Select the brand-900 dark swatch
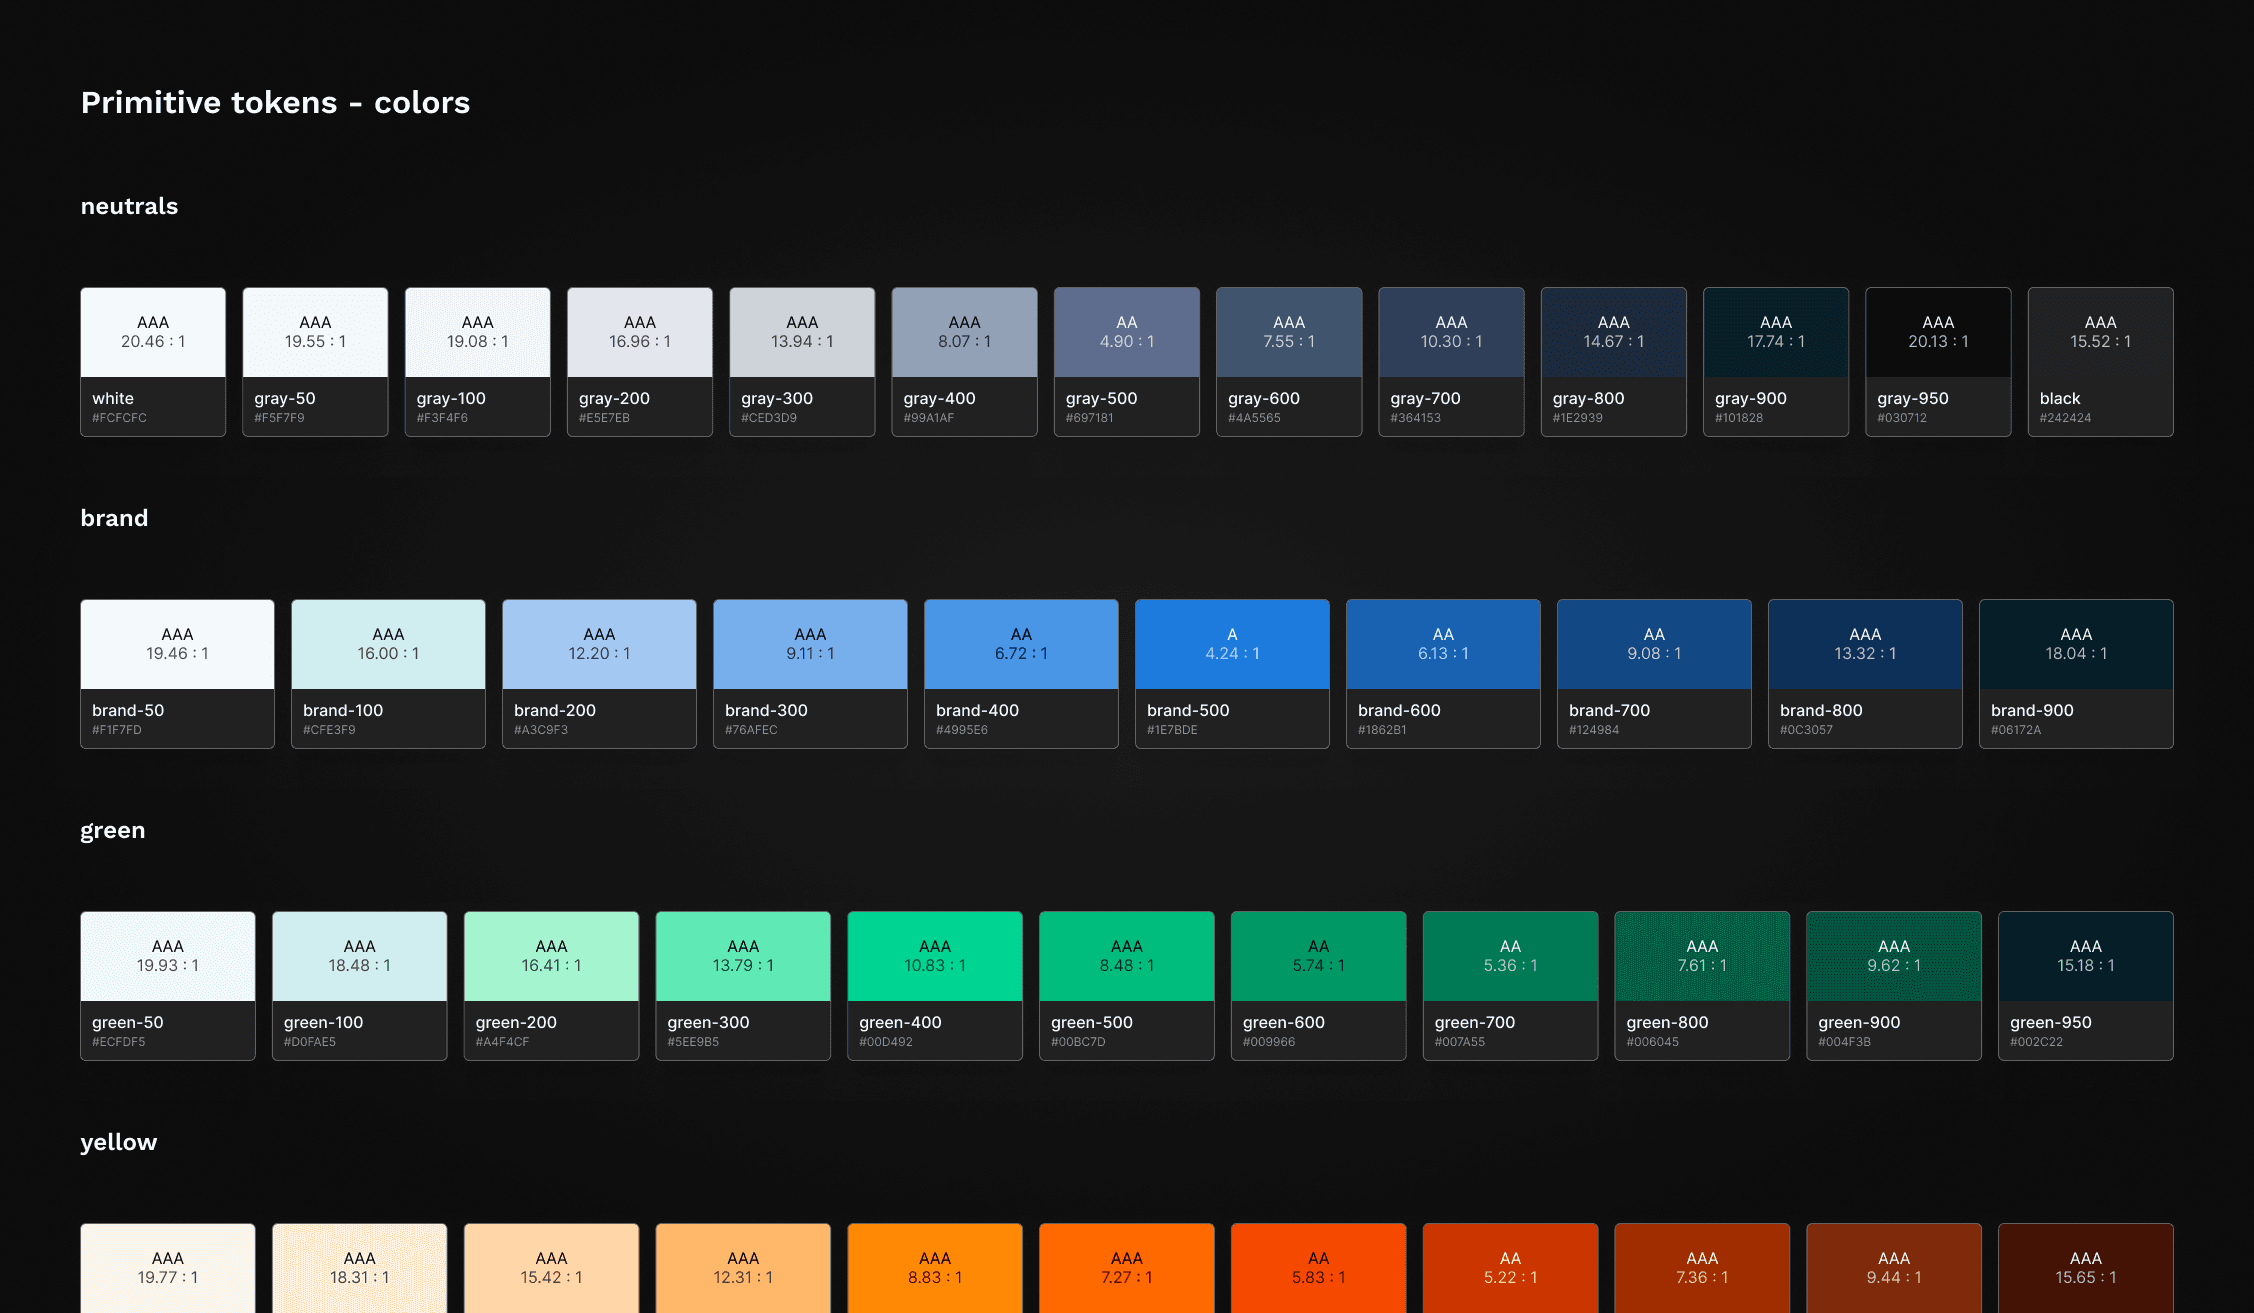Image resolution: width=2254 pixels, height=1313 pixels. (2075, 673)
